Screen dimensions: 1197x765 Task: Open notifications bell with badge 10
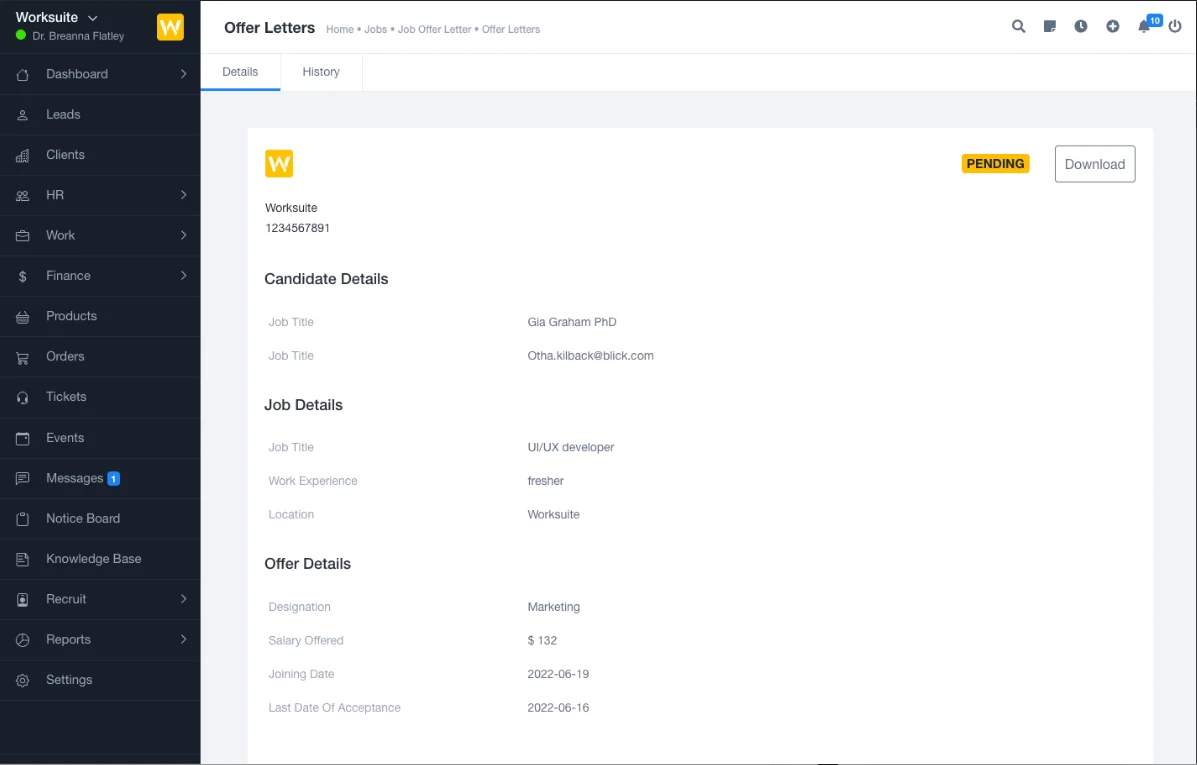click(1145, 27)
